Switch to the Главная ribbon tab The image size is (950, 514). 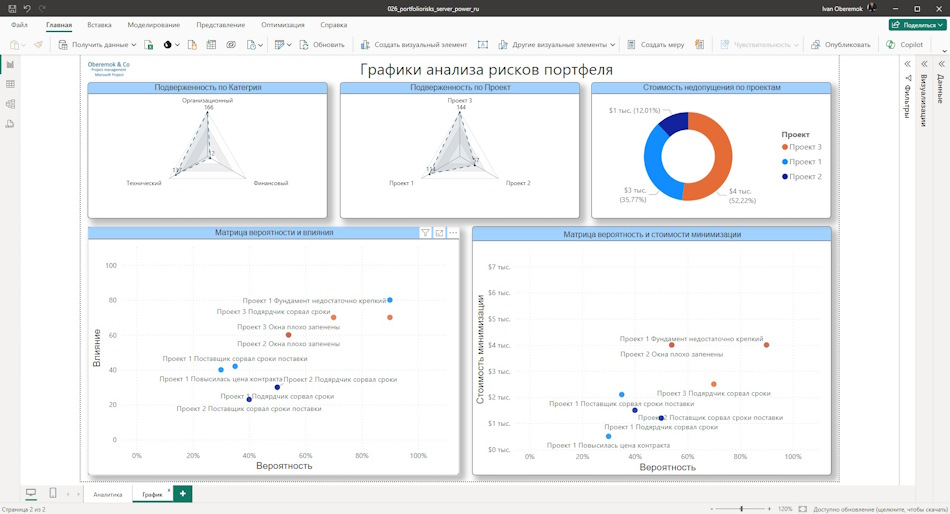[x=59, y=25]
